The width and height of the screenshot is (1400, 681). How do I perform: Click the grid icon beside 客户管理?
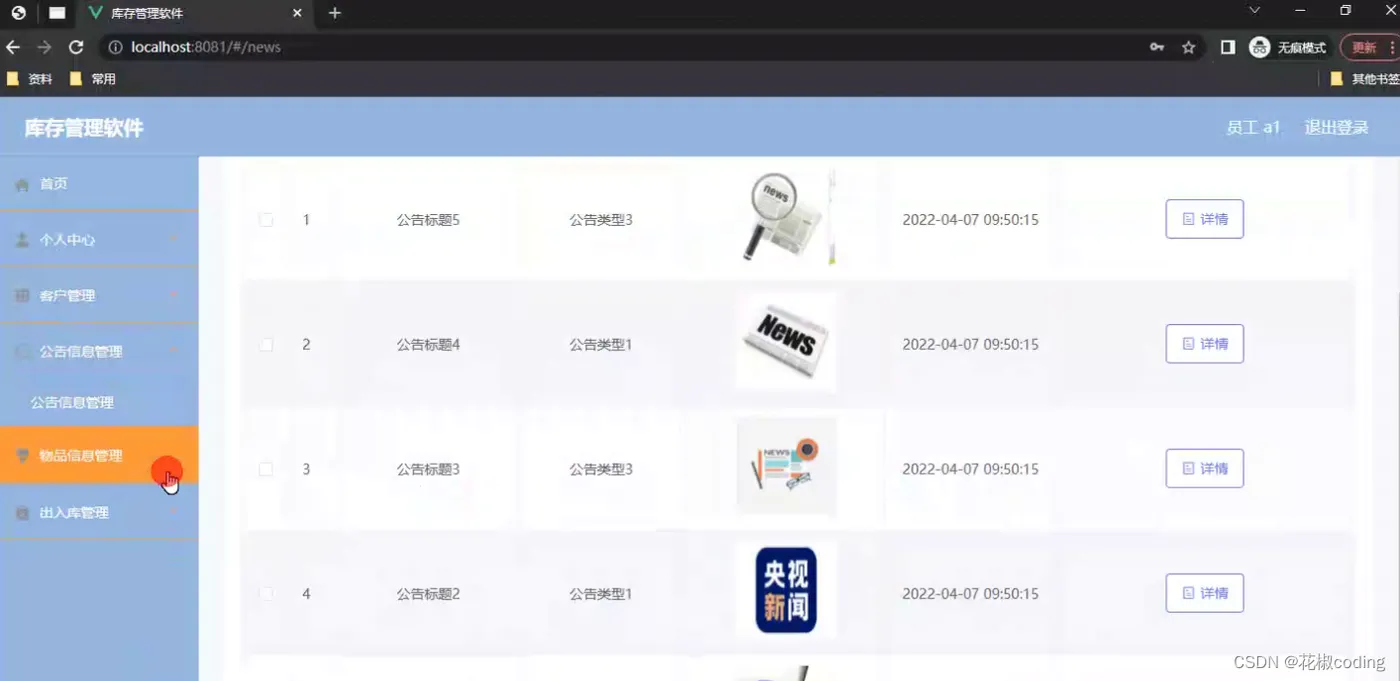22,296
